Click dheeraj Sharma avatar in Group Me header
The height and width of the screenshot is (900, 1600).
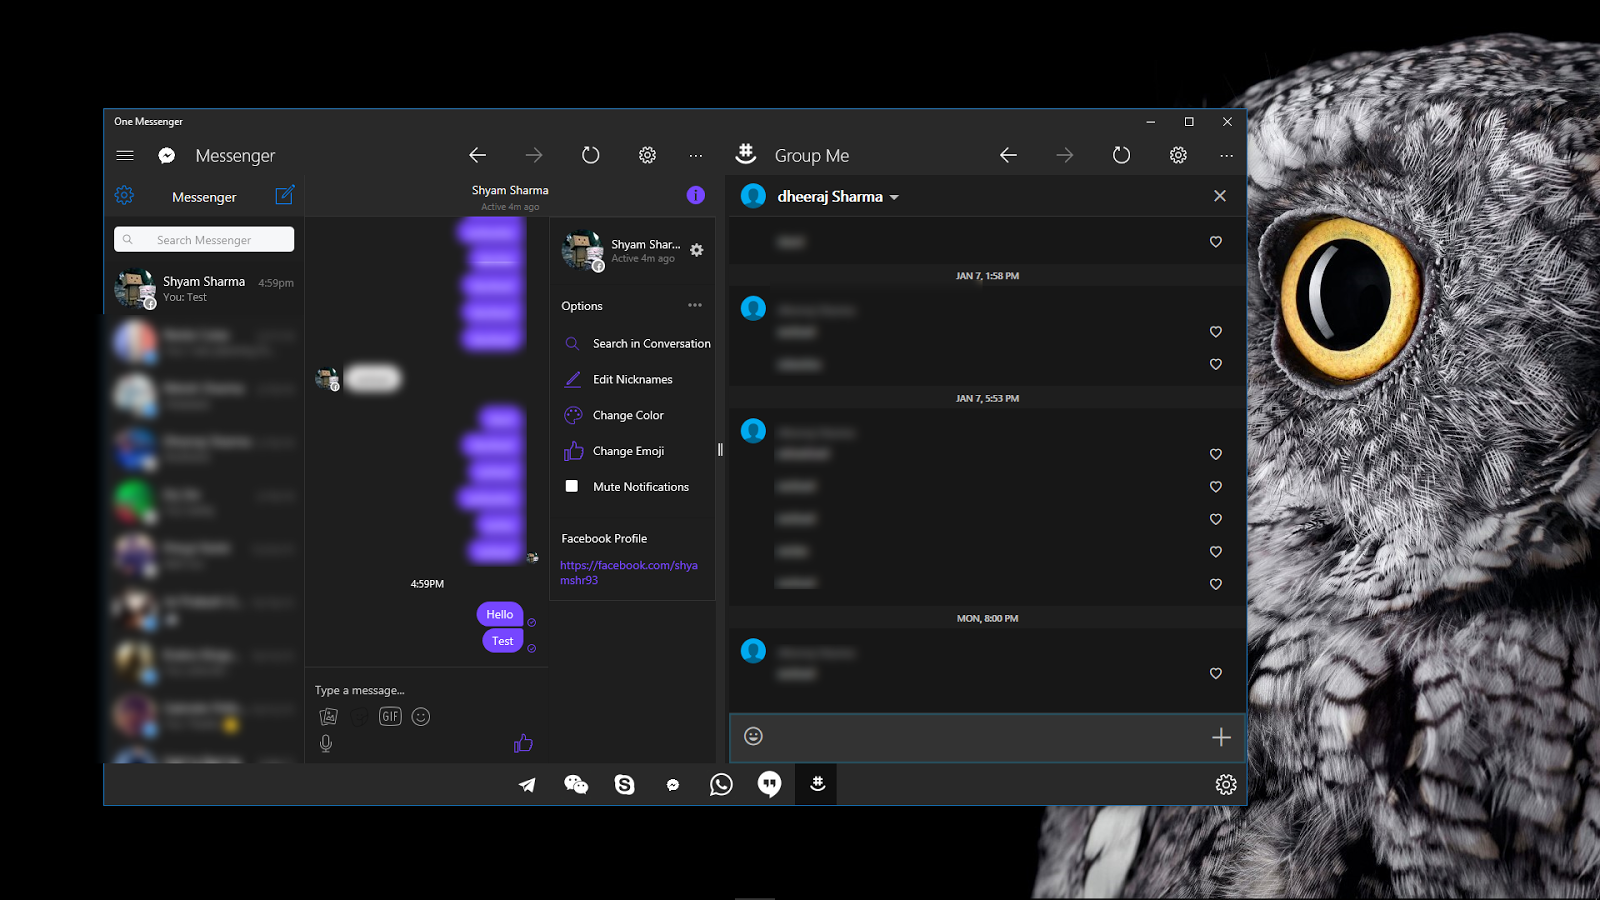point(753,196)
